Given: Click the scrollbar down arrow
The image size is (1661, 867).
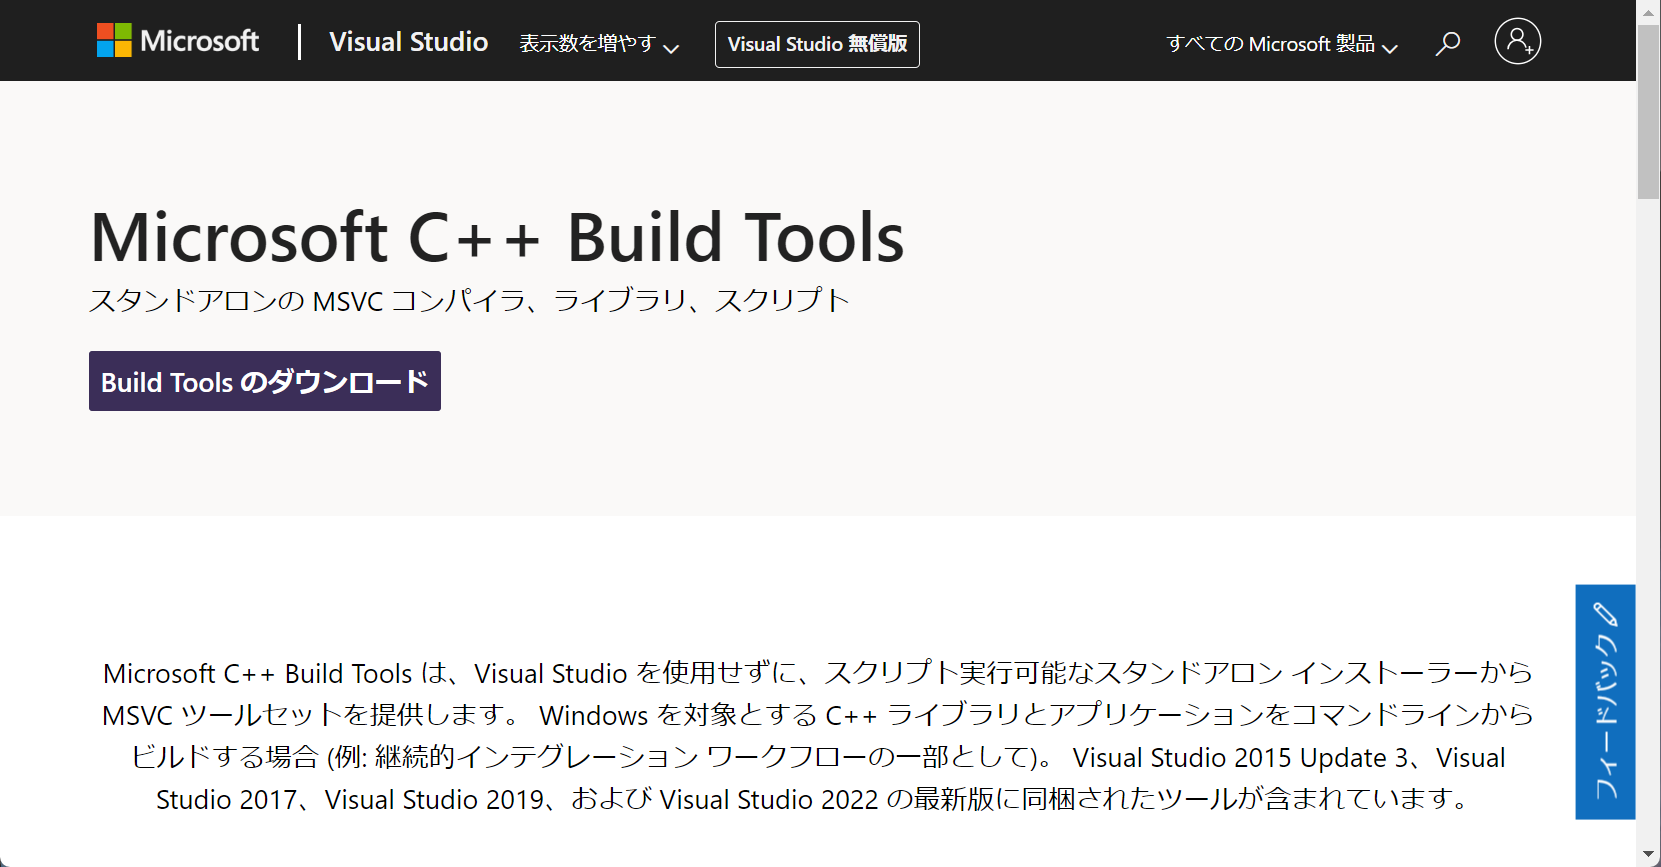Looking at the screenshot, I should [1649, 855].
